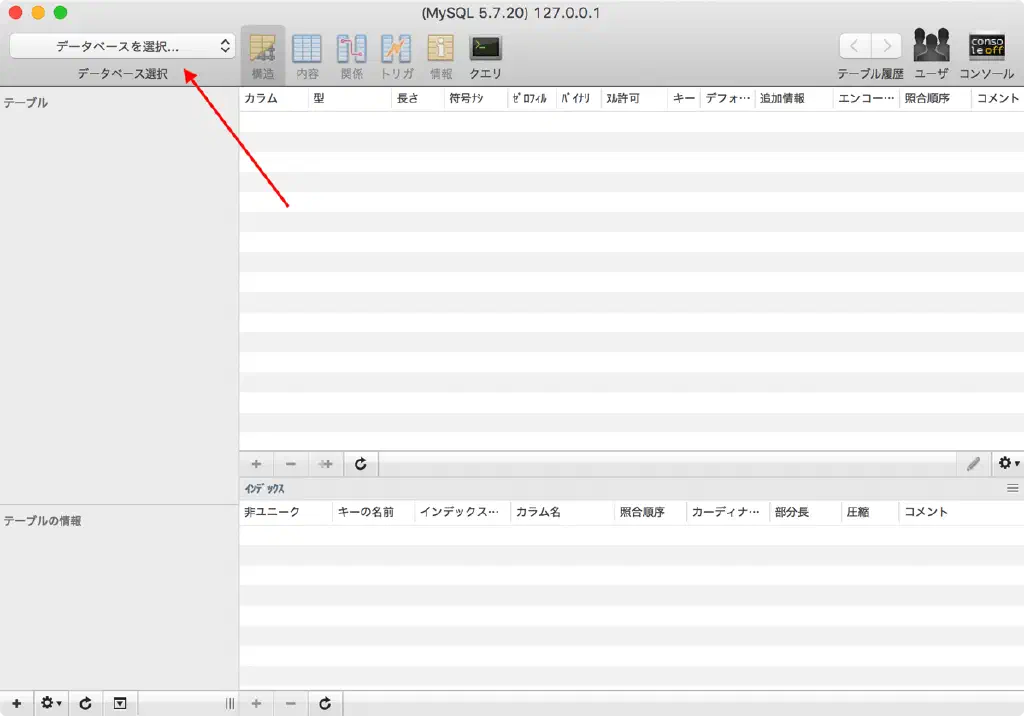1024x716 pixels.
Task: Click the sidebar resize handle at bottom
Action: click(230, 704)
